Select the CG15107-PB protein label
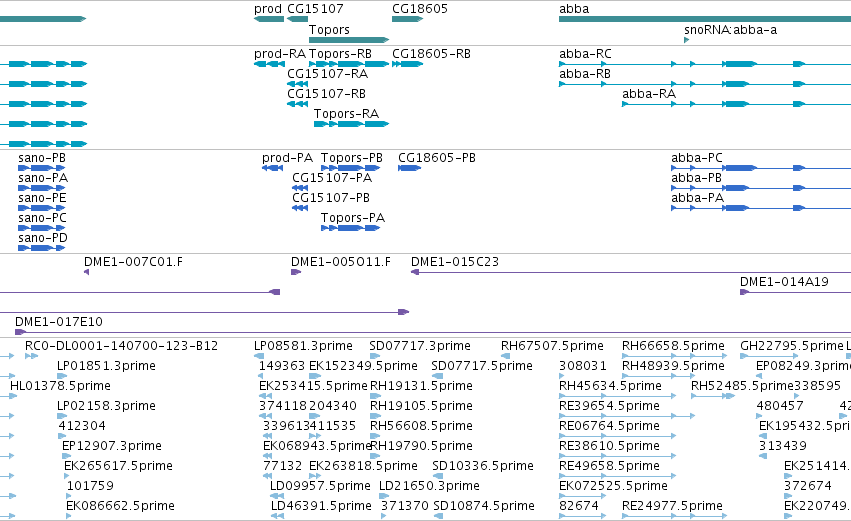851x521 pixels. [x=331, y=198]
